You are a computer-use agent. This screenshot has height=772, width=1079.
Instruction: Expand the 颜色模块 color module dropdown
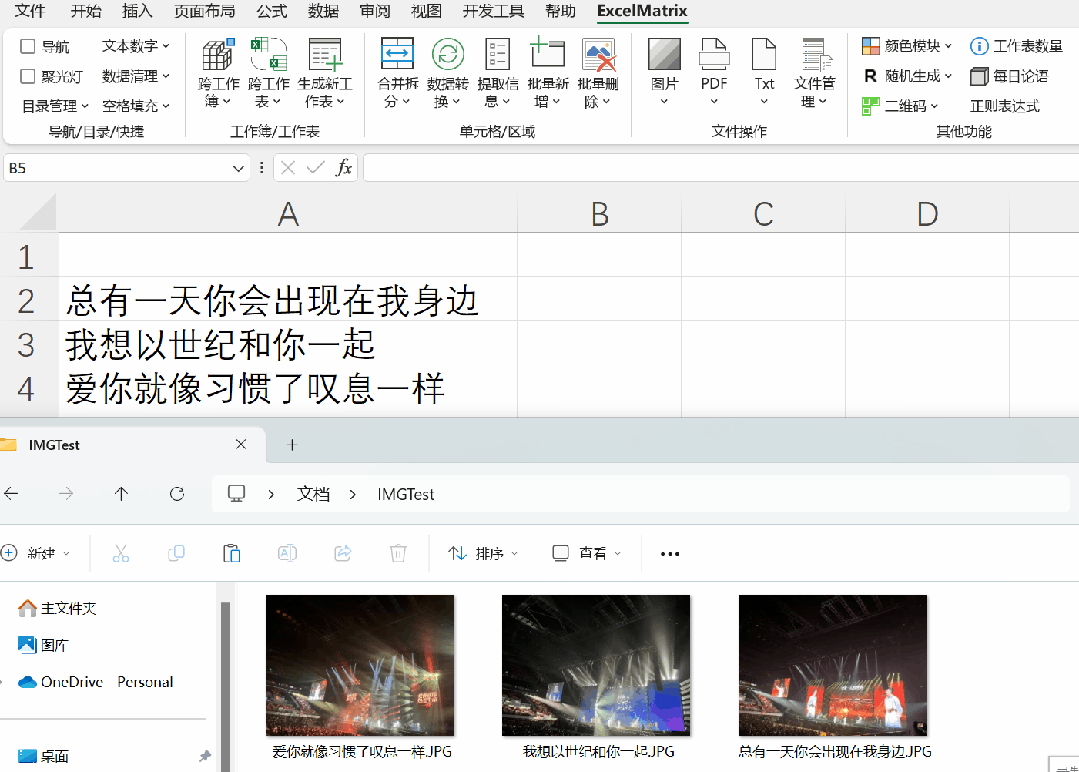click(907, 46)
